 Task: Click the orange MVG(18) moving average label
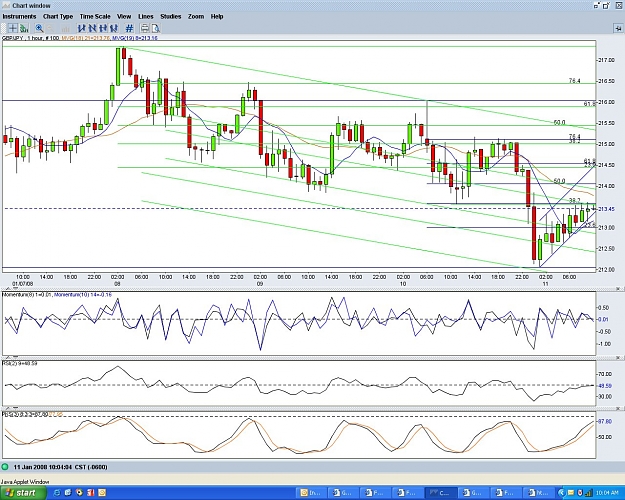point(85,38)
